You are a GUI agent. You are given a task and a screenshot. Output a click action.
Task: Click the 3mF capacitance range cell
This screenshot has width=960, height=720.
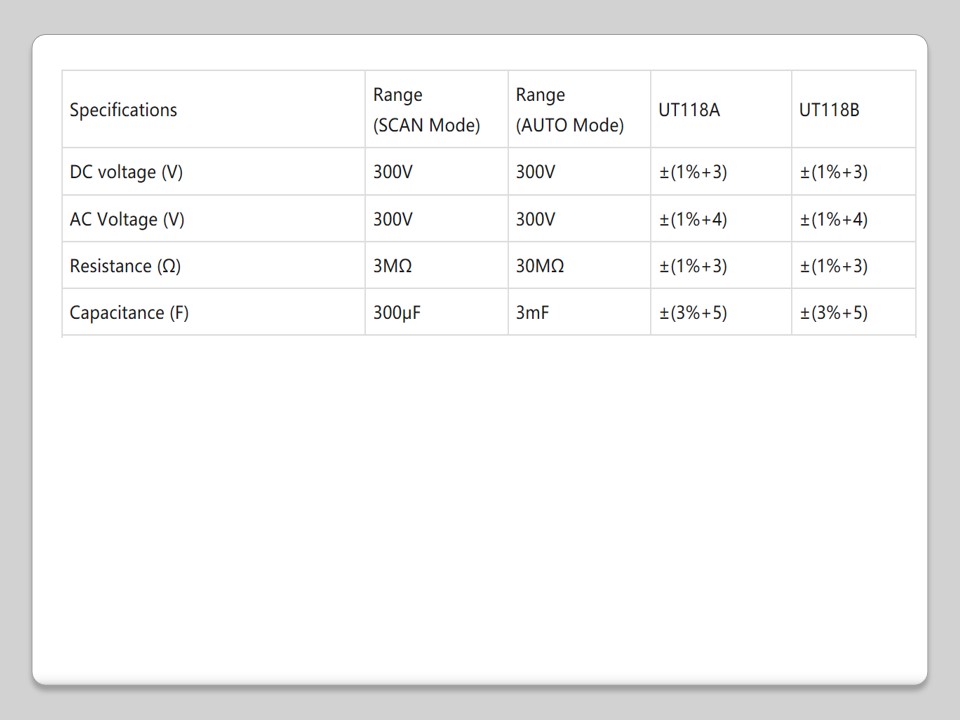pyautogui.click(x=532, y=313)
